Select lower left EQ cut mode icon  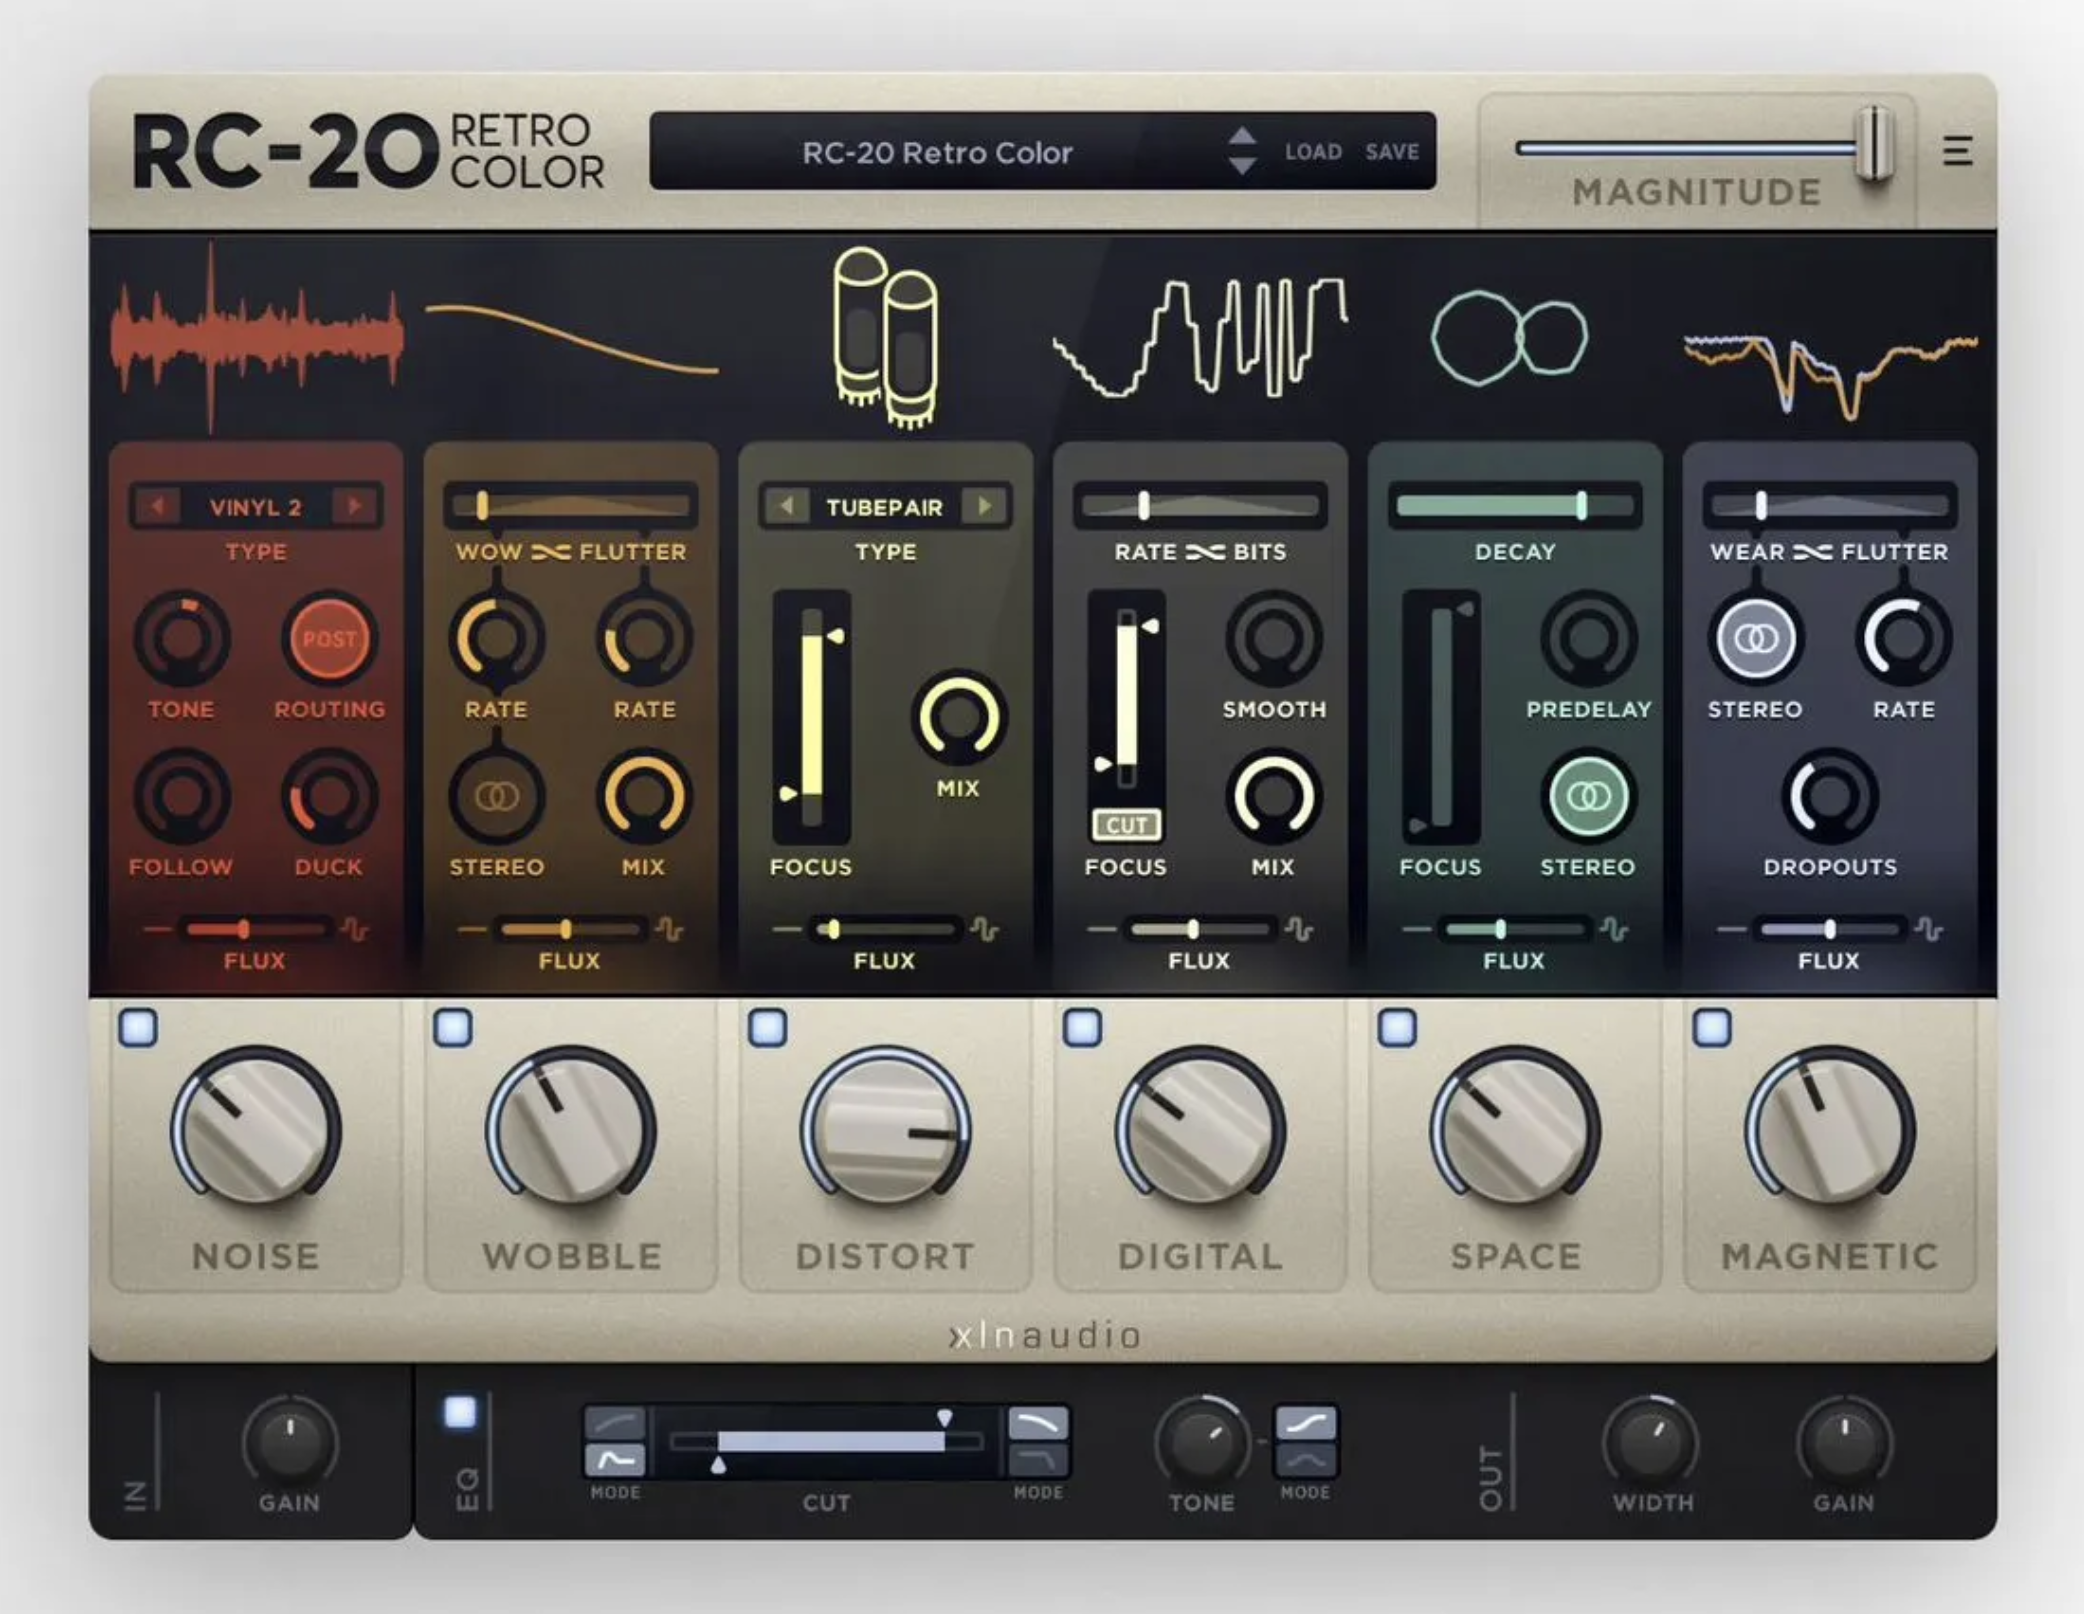[x=614, y=1460]
